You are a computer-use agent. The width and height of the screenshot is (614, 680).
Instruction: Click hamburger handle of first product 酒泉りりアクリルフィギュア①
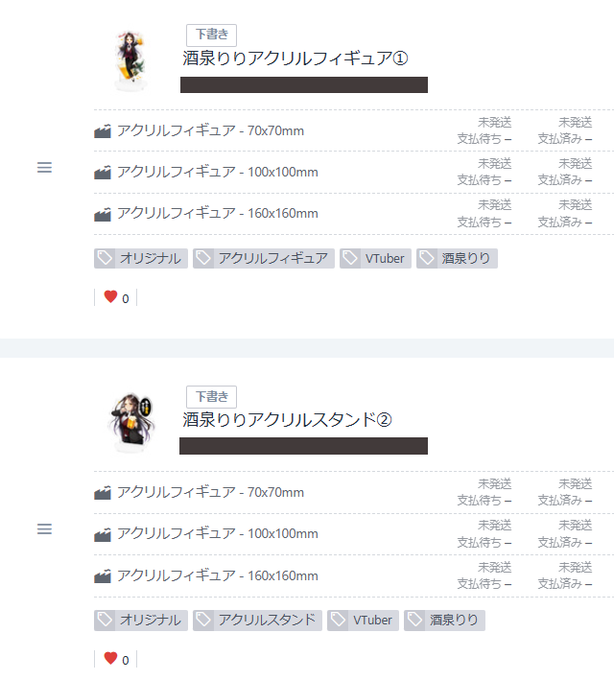(x=44, y=167)
